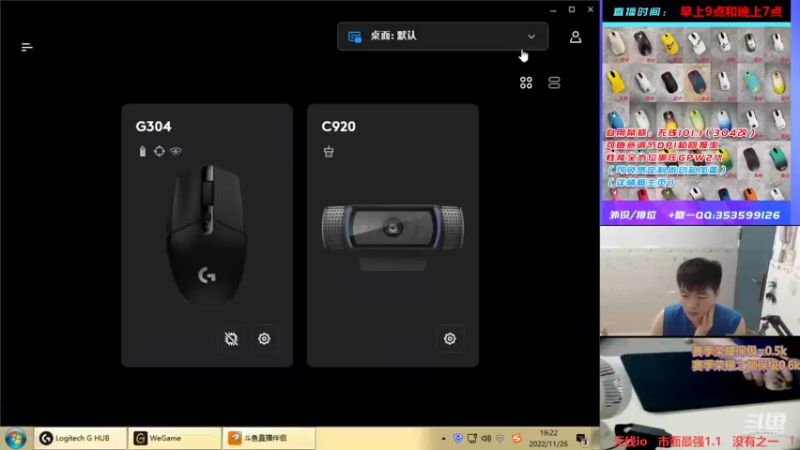Viewport: 800px width, 450px height.
Task: Open G304 settings gear
Action: [x=264, y=338]
